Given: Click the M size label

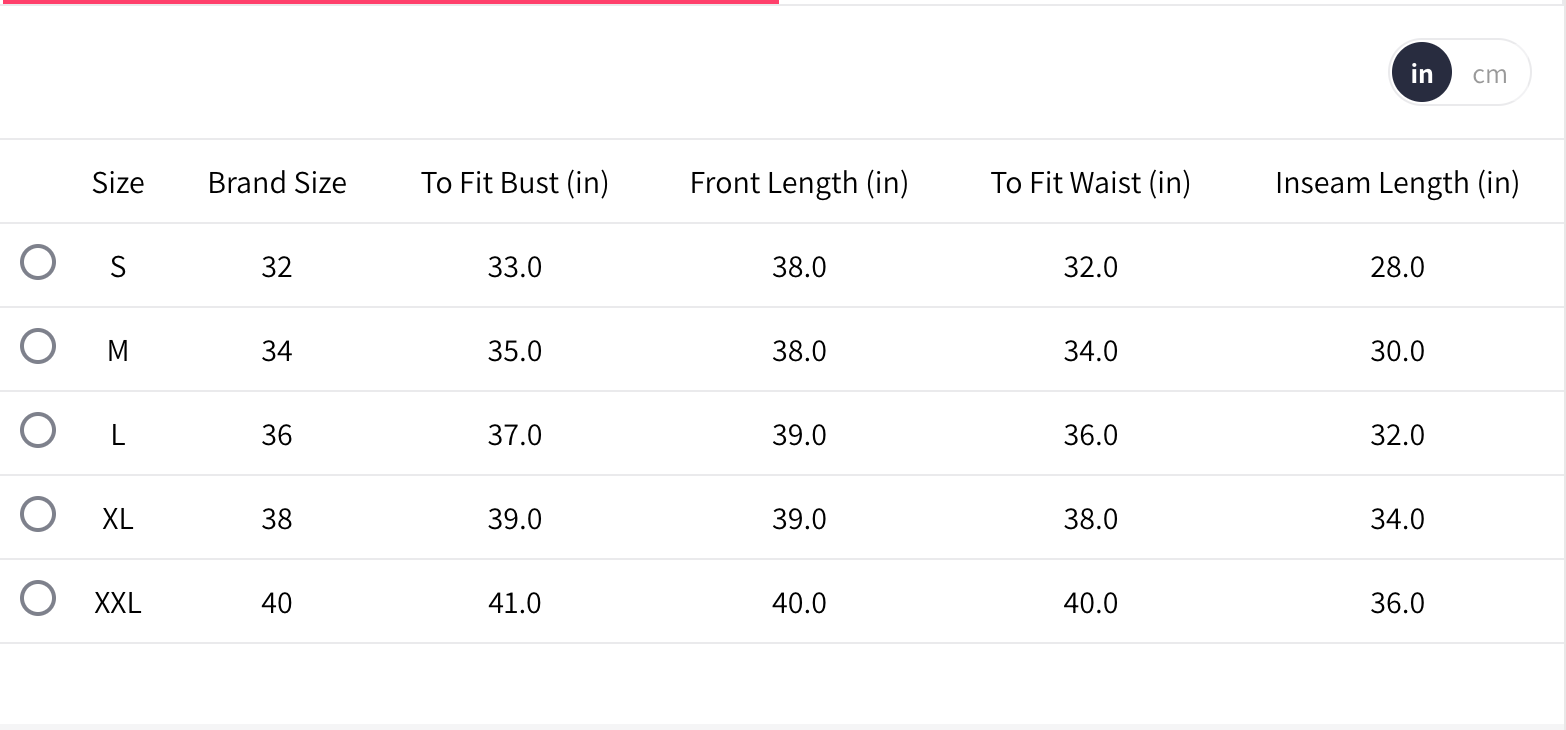Looking at the screenshot, I should pos(118,351).
